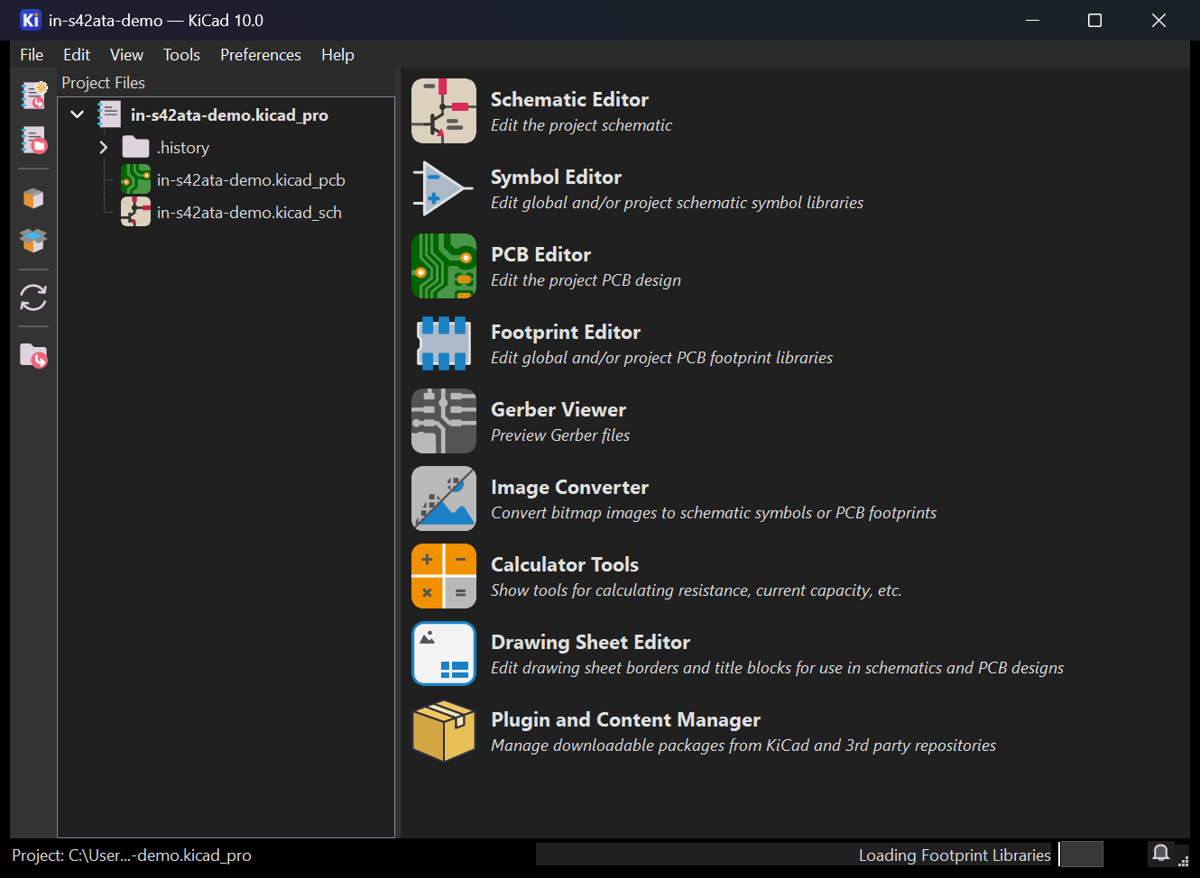This screenshot has height=878, width=1200.
Task: Click the 'Schematic Editor' title text
Action: point(570,99)
